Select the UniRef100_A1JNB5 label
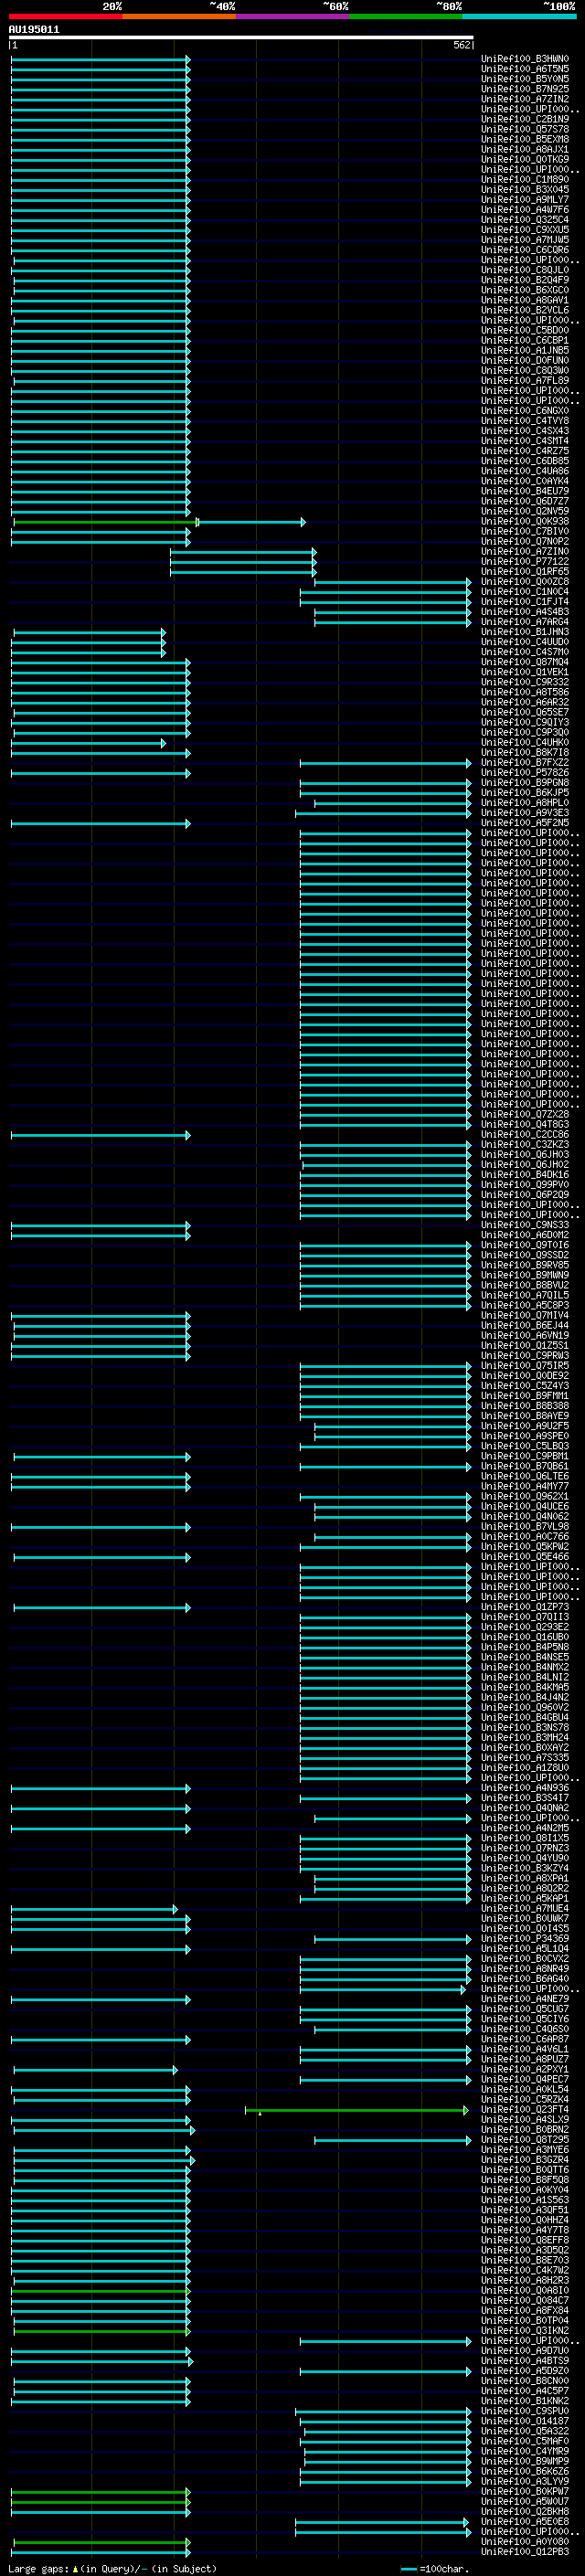585x2576 pixels. coord(525,350)
